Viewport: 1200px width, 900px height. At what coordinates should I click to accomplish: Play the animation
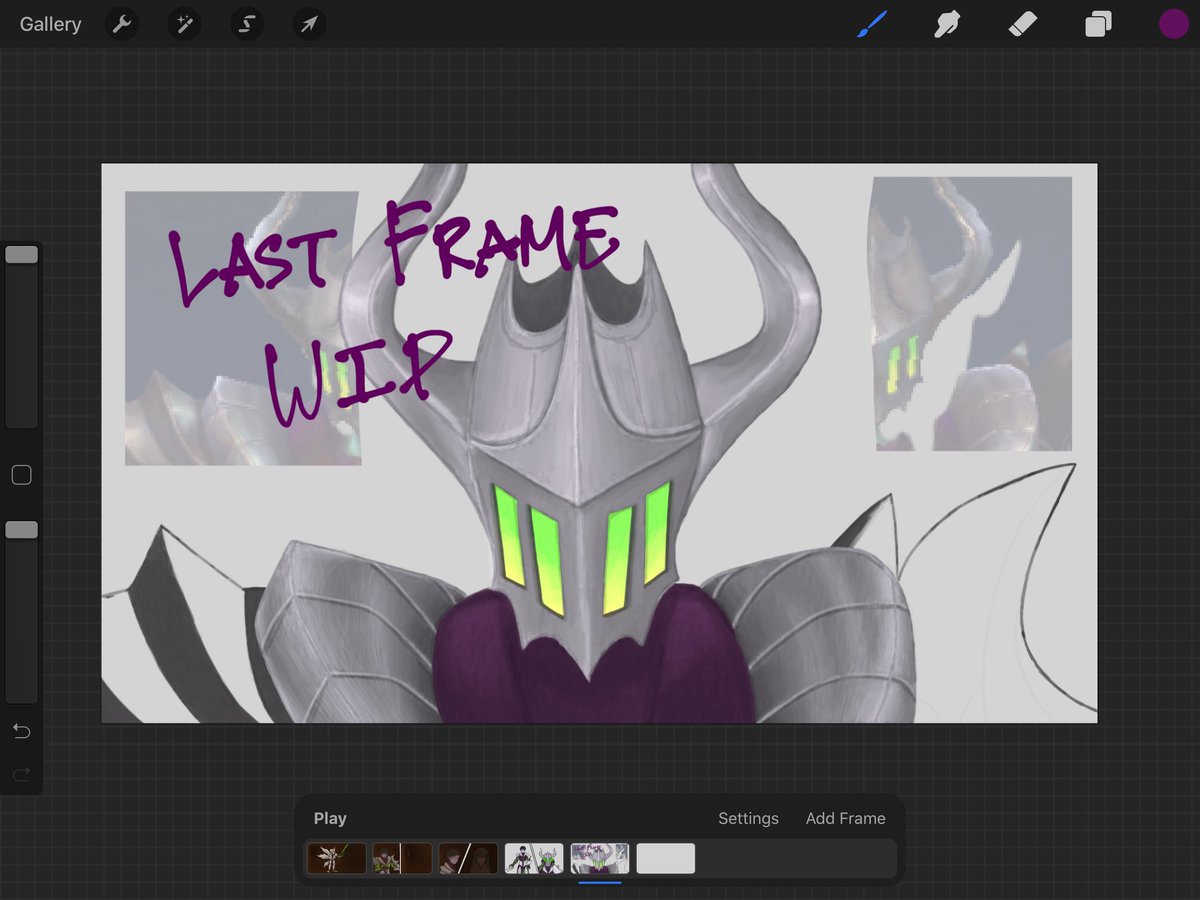tap(330, 818)
